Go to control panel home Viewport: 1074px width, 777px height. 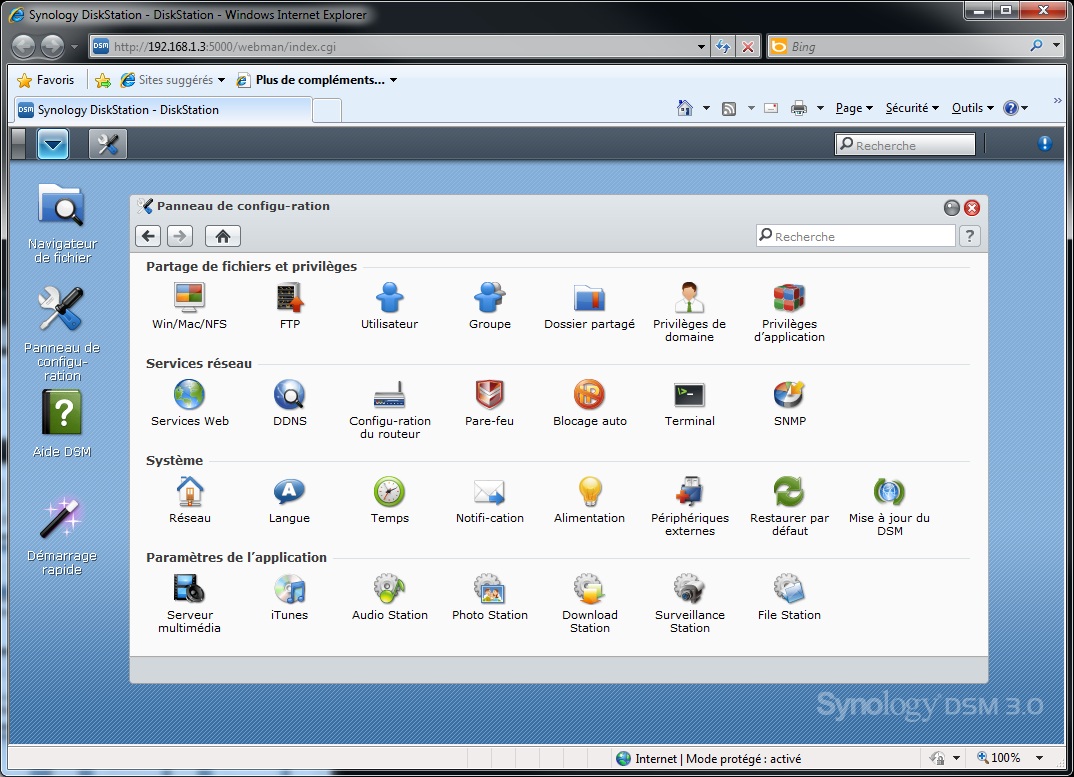(x=223, y=236)
